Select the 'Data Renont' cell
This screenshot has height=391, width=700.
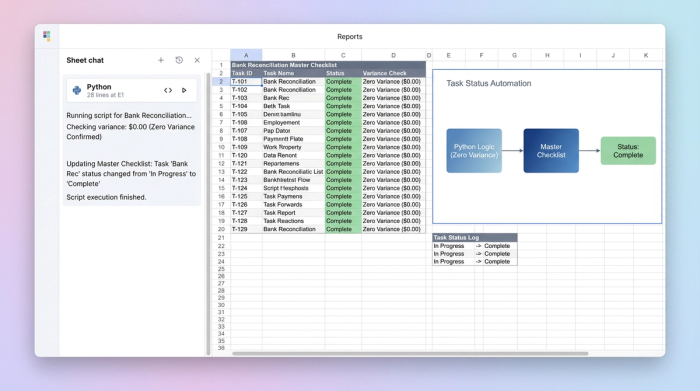(x=293, y=155)
